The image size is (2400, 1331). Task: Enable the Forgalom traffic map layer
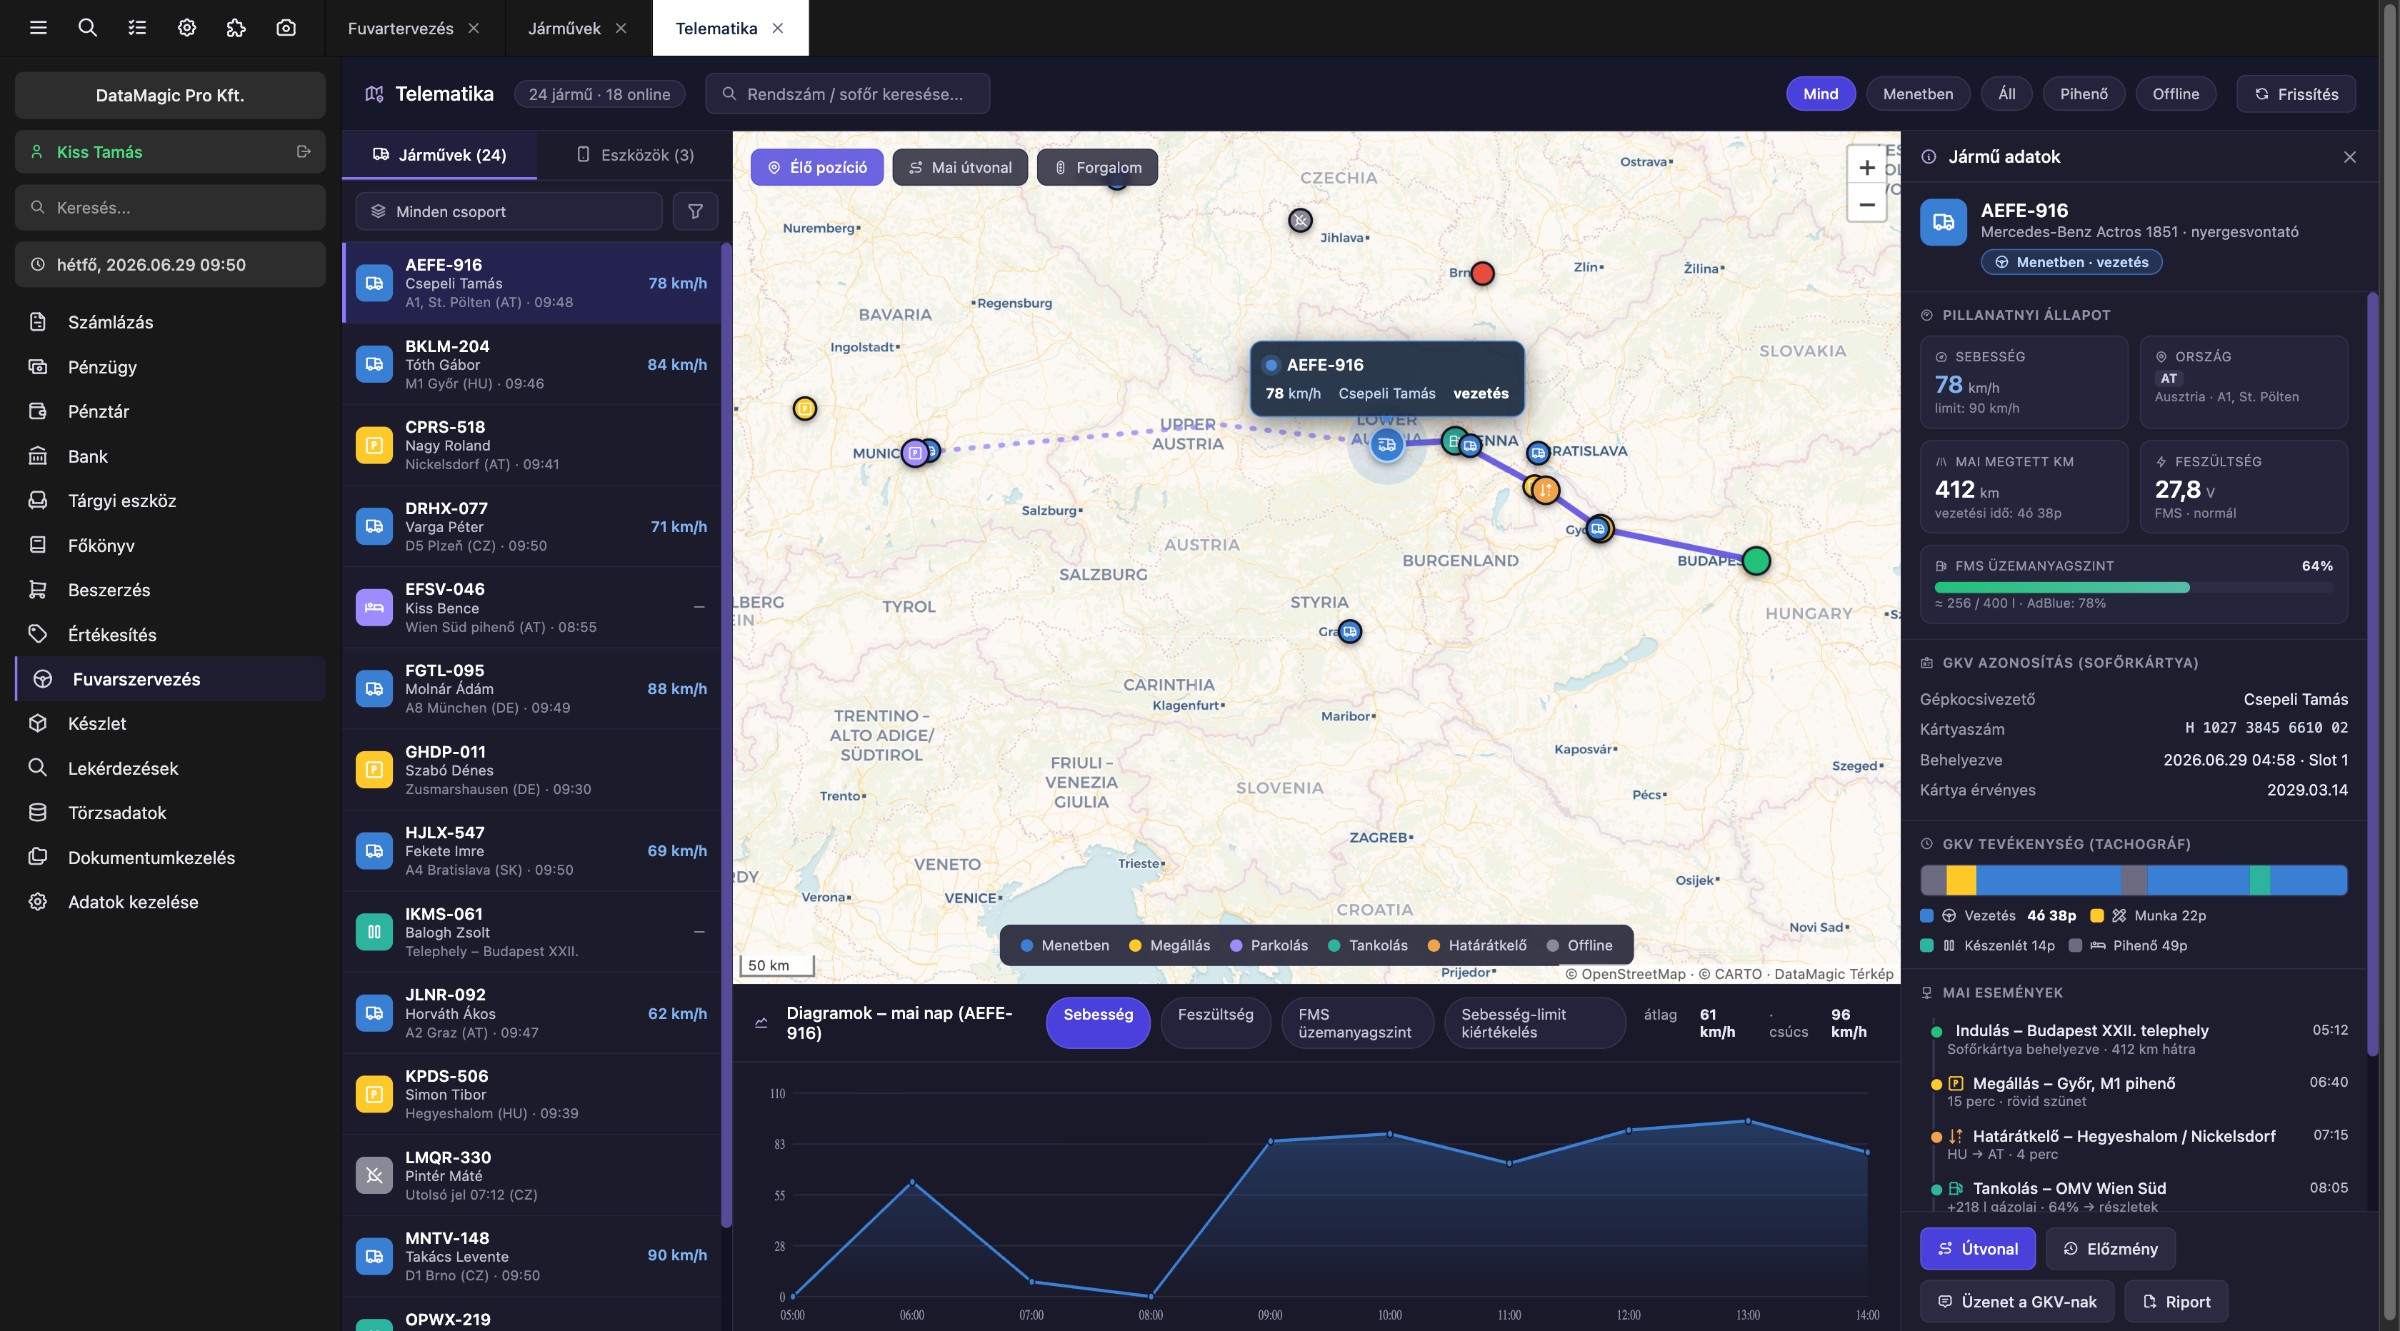[1097, 167]
